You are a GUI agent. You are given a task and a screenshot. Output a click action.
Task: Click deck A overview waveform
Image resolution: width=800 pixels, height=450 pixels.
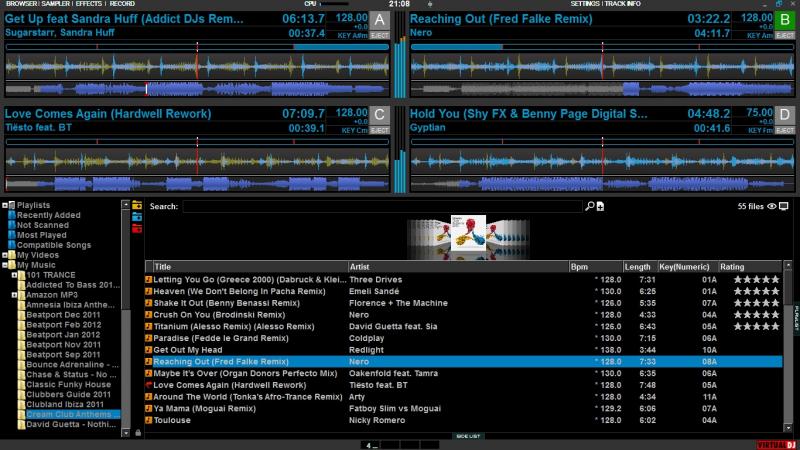click(197, 89)
